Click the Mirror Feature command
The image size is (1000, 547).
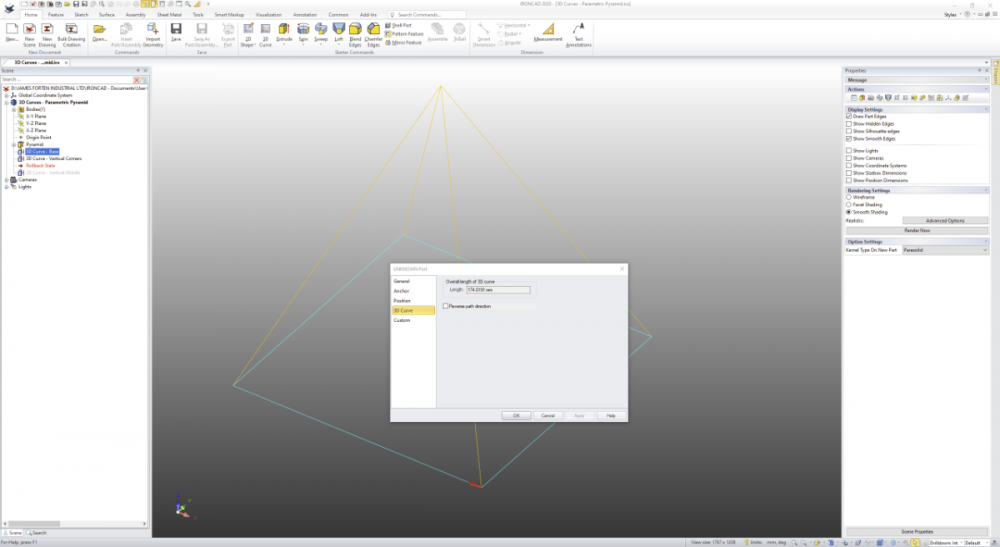pyautogui.click(x=404, y=43)
